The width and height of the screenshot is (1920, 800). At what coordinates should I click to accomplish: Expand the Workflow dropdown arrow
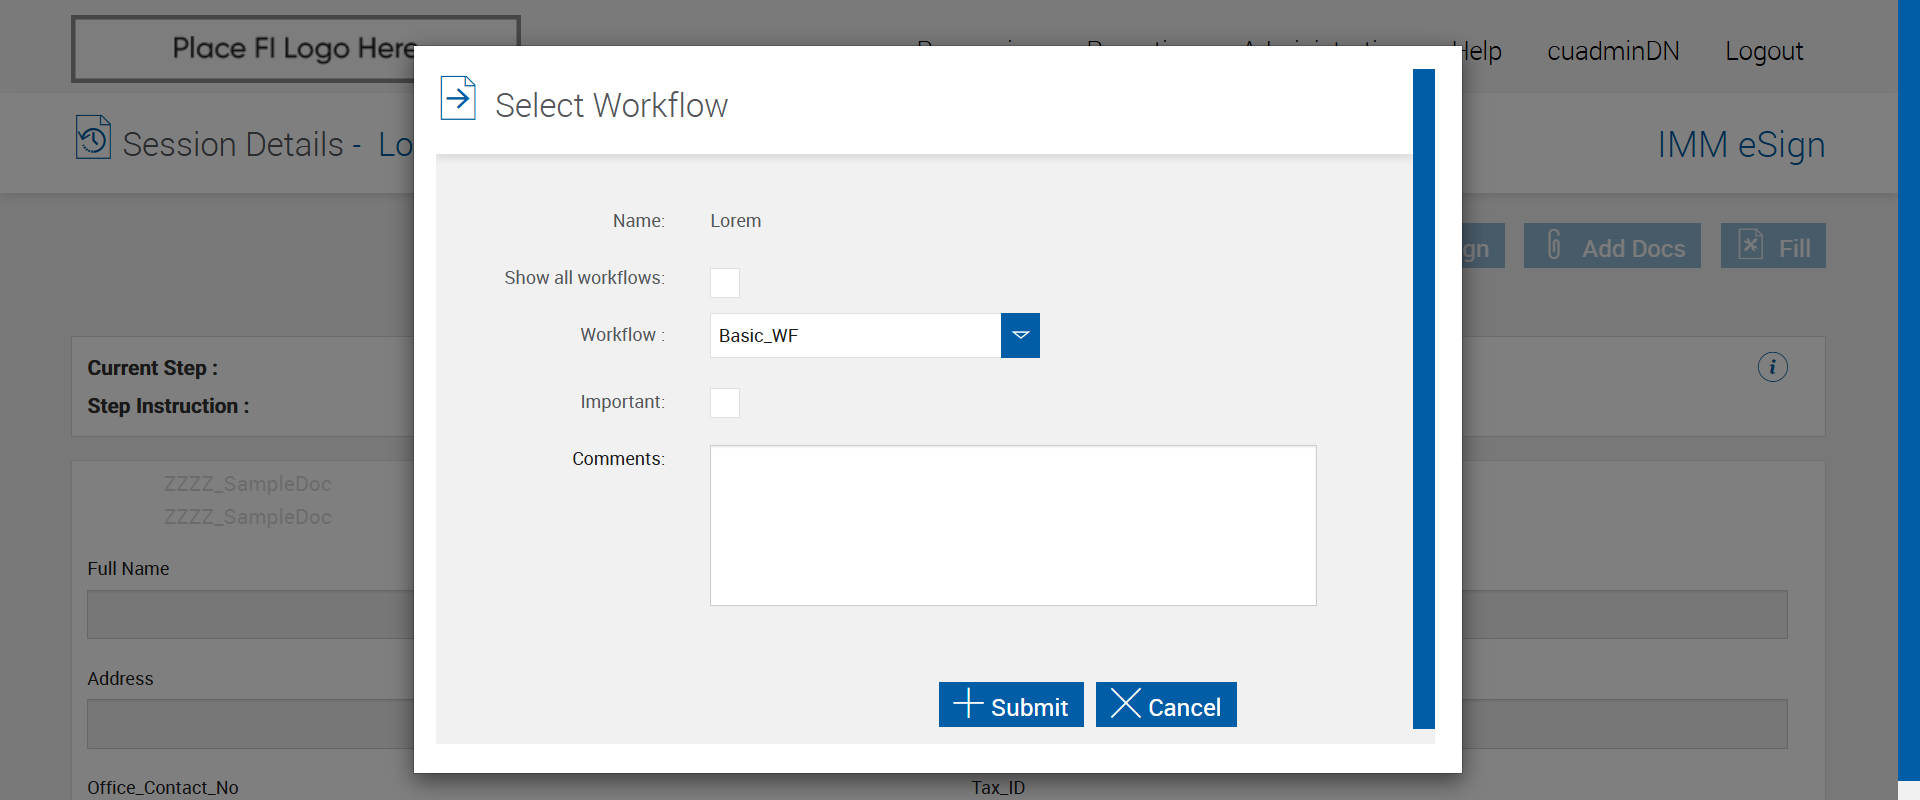click(1020, 335)
